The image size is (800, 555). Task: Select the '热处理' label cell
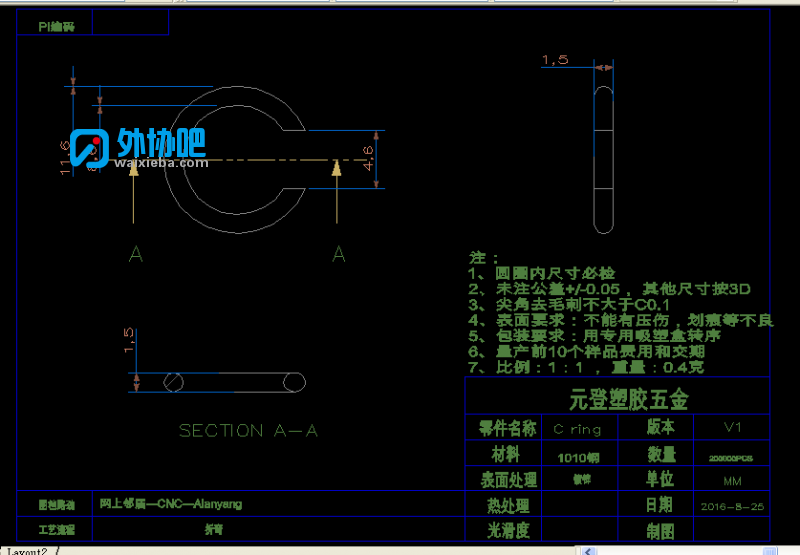[x=508, y=506]
